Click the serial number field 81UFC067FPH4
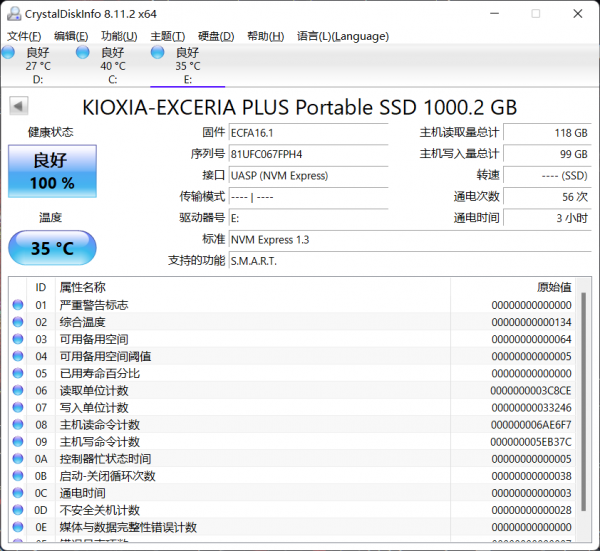Image resolution: width=600 pixels, height=551 pixels. pyautogui.click(x=307, y=154)
